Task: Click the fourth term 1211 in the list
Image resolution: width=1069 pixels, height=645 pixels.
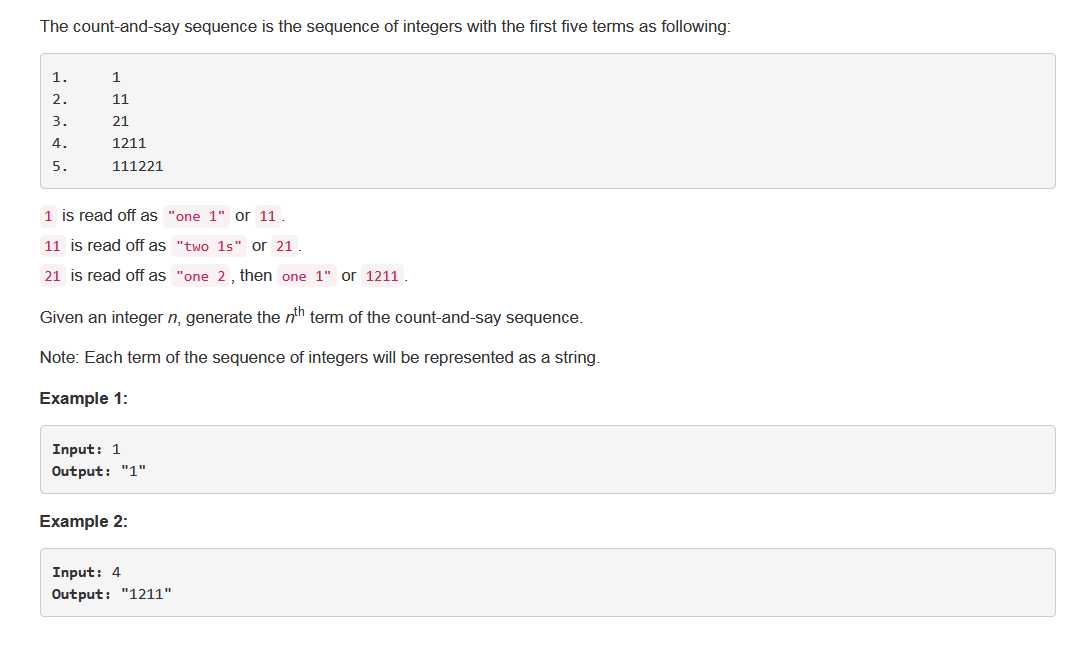Action: pyautogui.click(x=129, y=143)
